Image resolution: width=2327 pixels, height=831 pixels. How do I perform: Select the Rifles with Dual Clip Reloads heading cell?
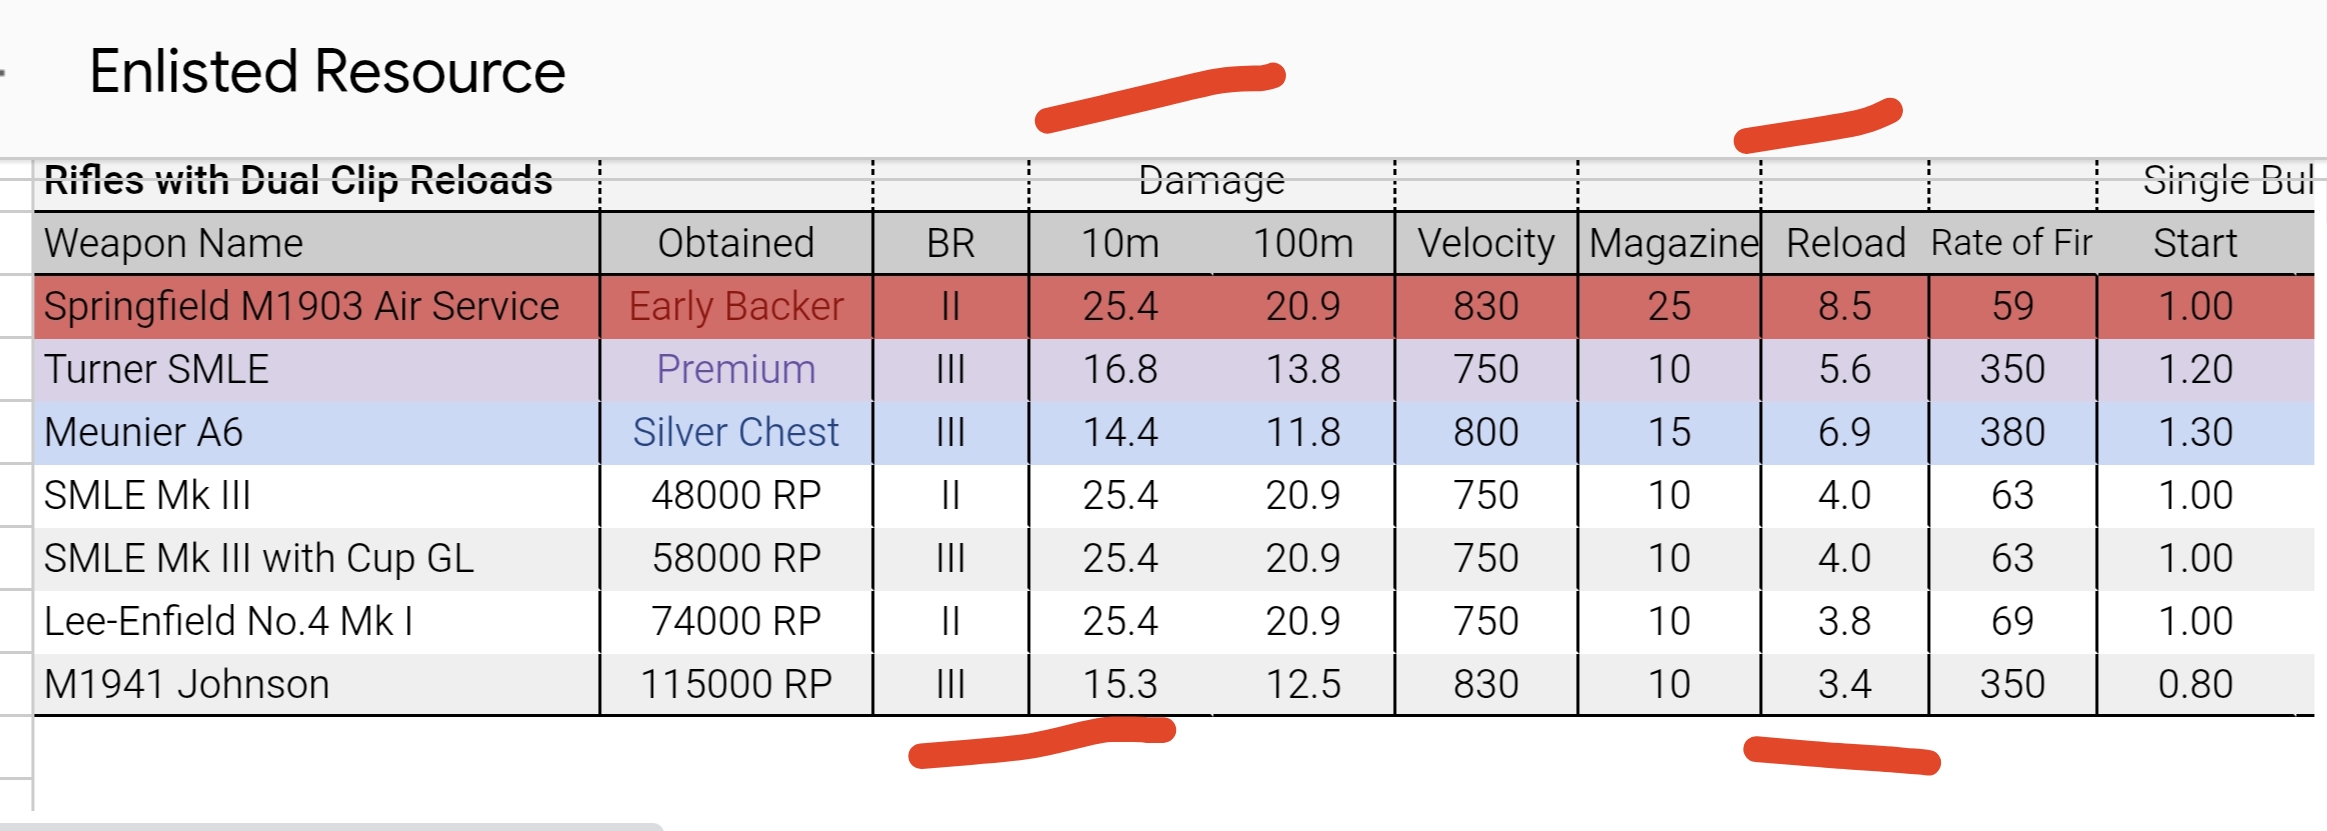point(298,182)
